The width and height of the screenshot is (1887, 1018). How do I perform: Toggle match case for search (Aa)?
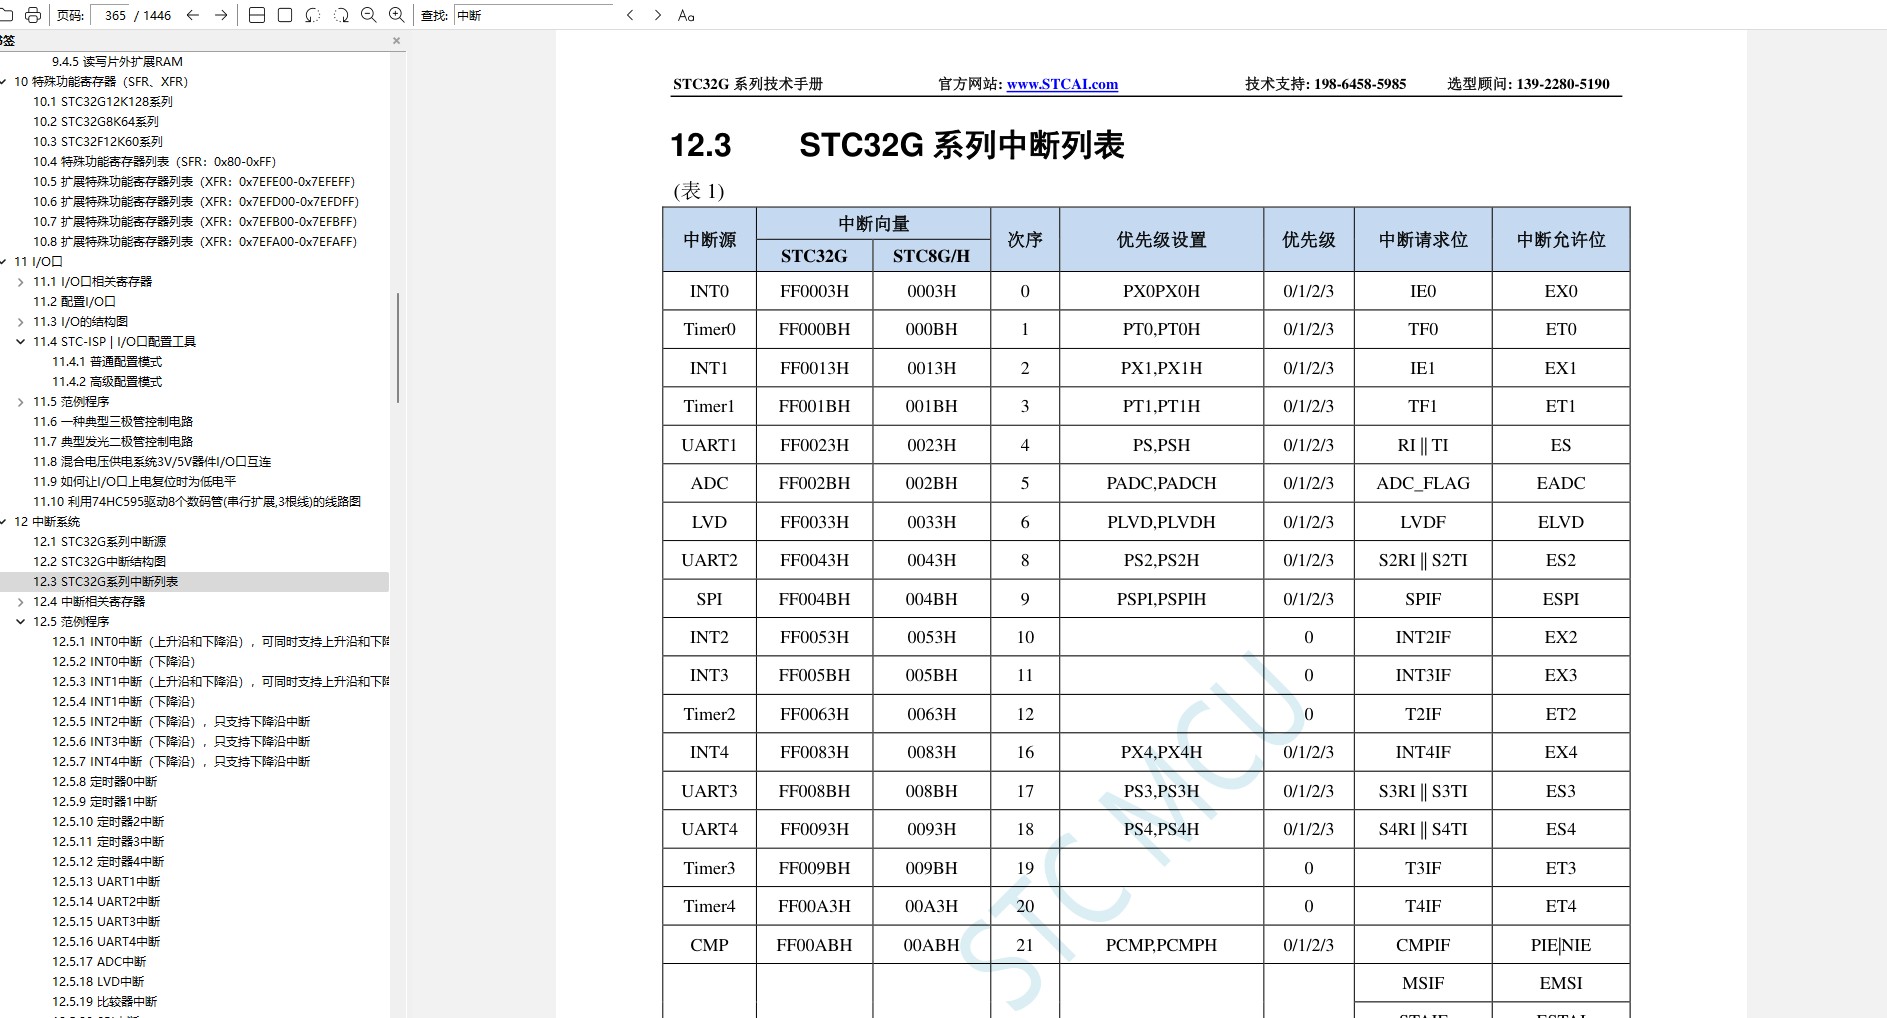click(x=686, y=15)
